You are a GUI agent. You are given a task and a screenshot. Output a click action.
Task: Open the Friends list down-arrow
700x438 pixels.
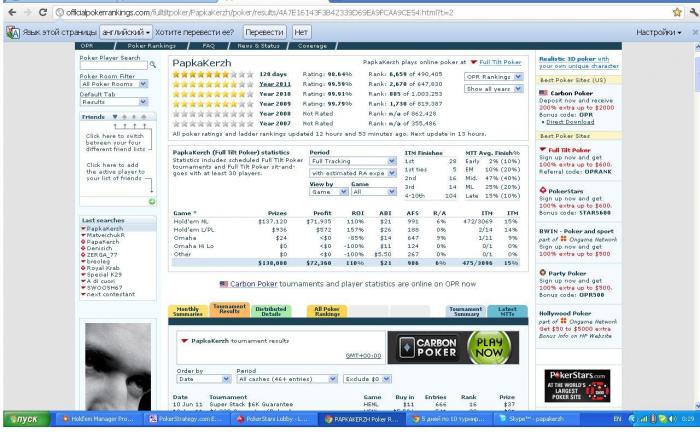(x=115, y=117)
